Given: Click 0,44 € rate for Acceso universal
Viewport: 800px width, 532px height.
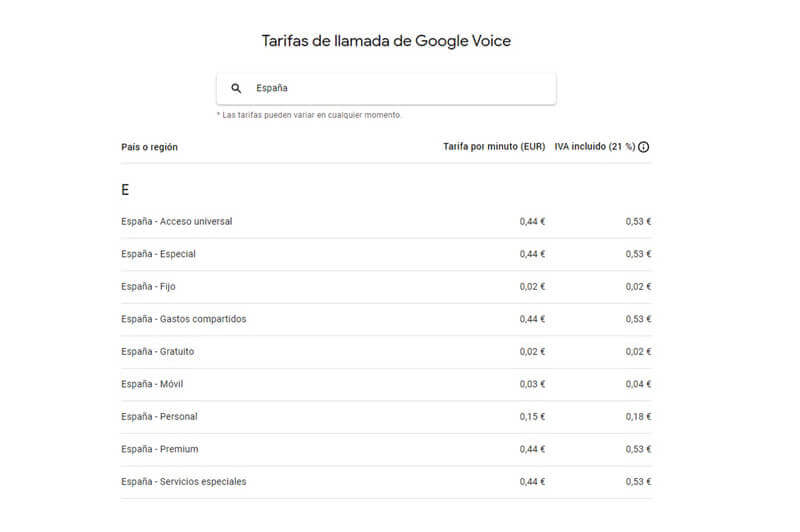Looking at the screenshot, I should pyautogui.click(x=532, y=221).
